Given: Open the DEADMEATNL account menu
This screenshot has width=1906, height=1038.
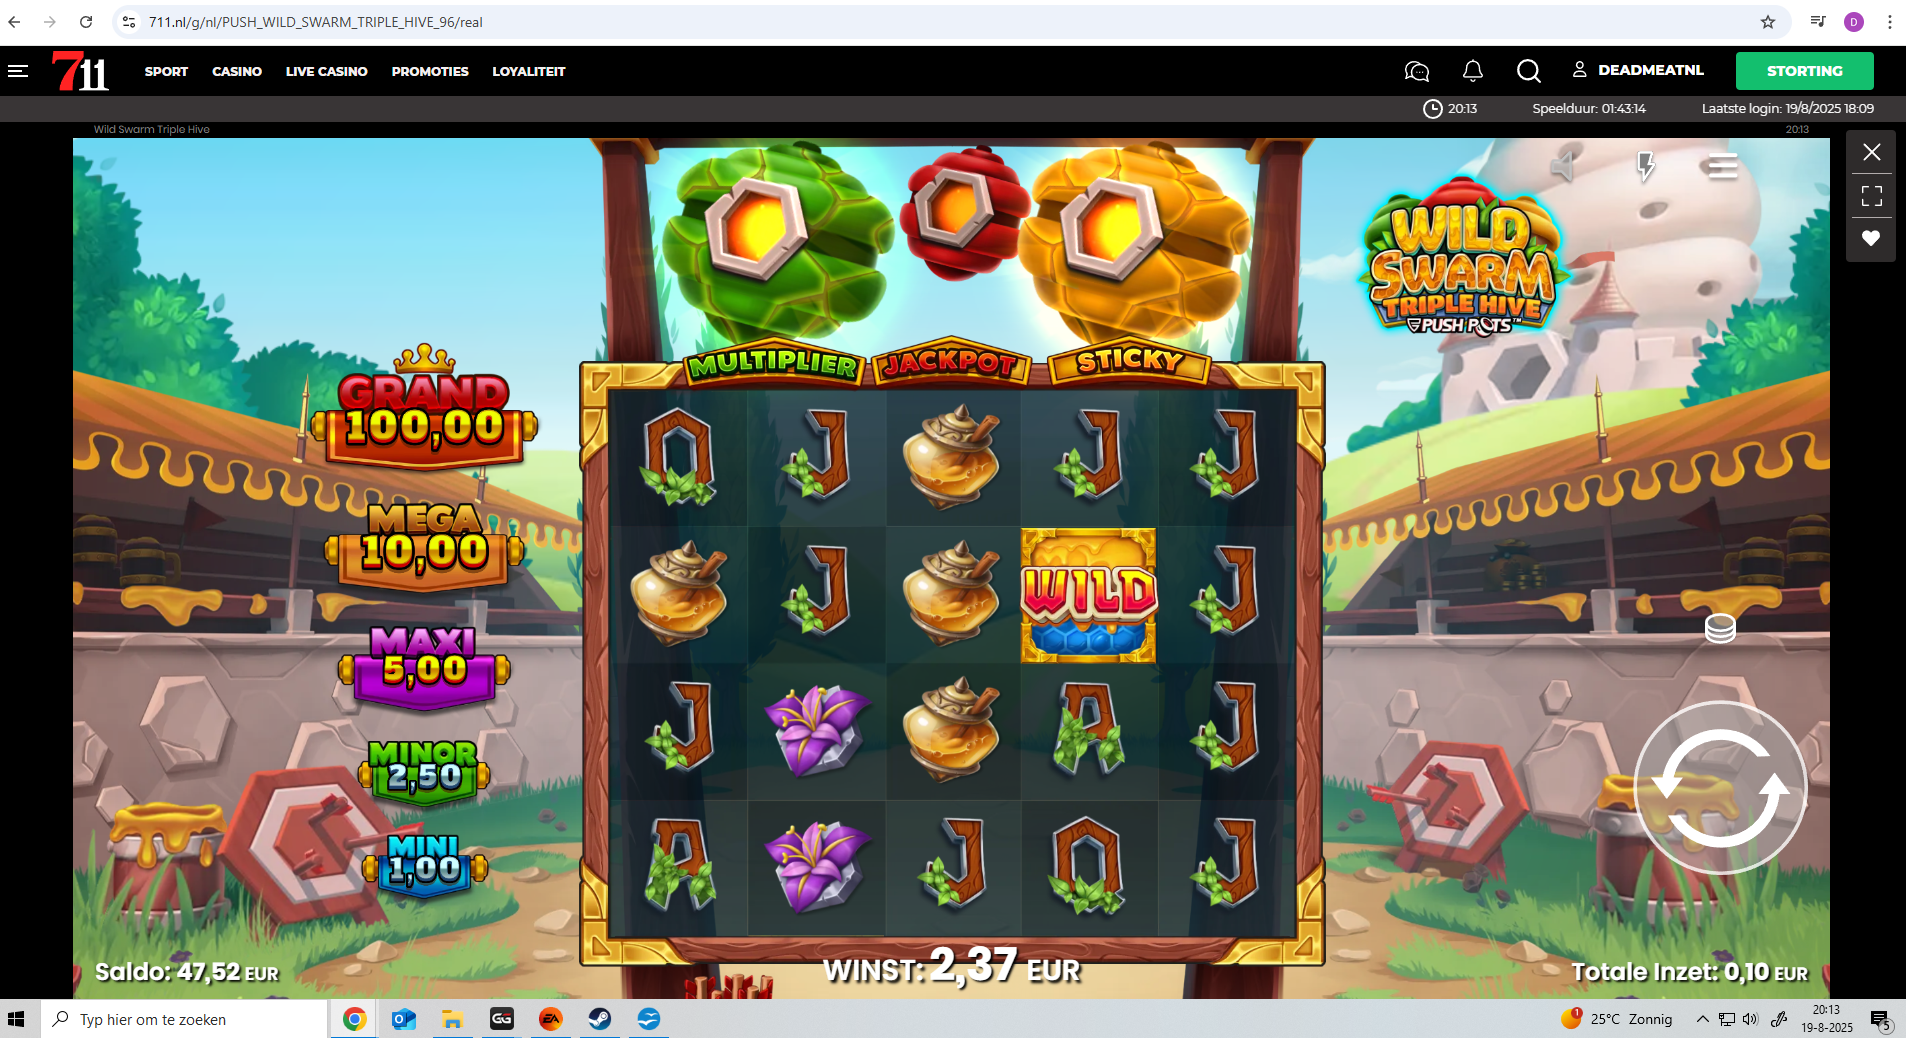Looking at the screenshot, I should click(1638, 70).
